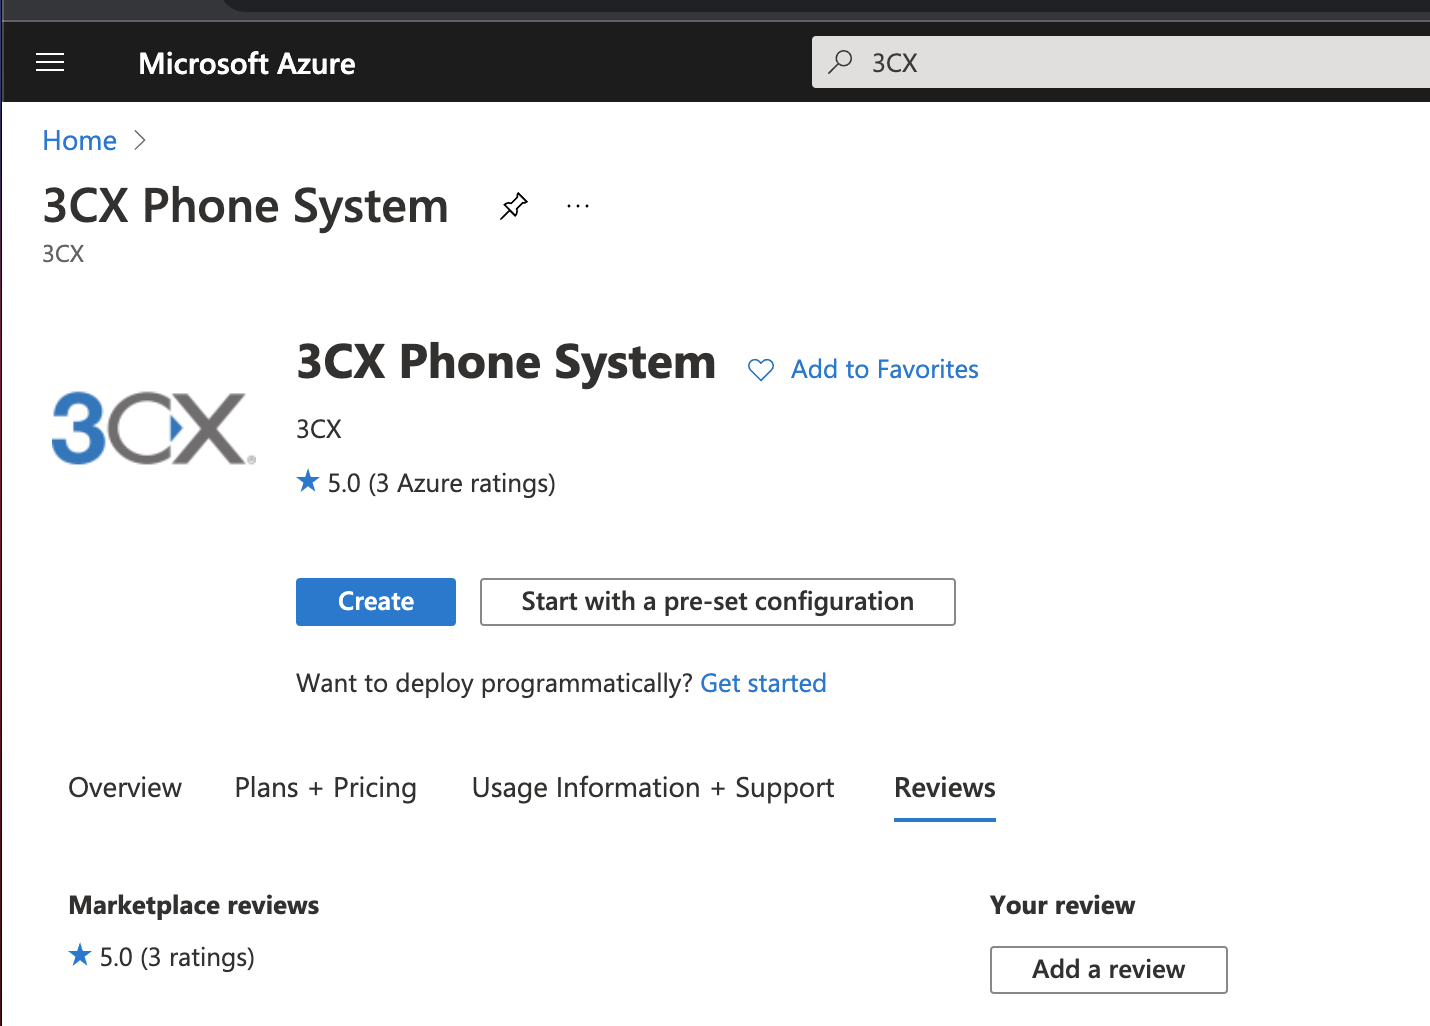Click the Add to Favorites link text

[885, 370]
